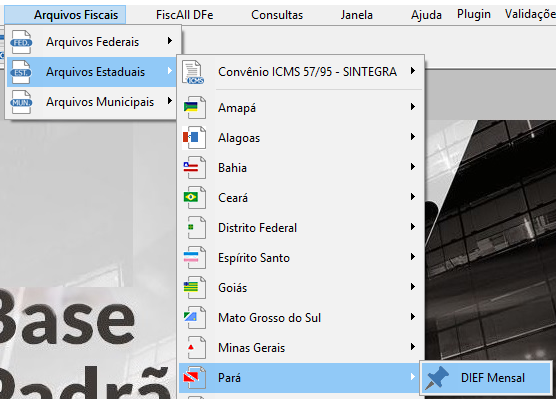The width and height of the screenshot is (556, 399).
Task: Expand the Goiás submenu arrow
Action: coord(413,286)
